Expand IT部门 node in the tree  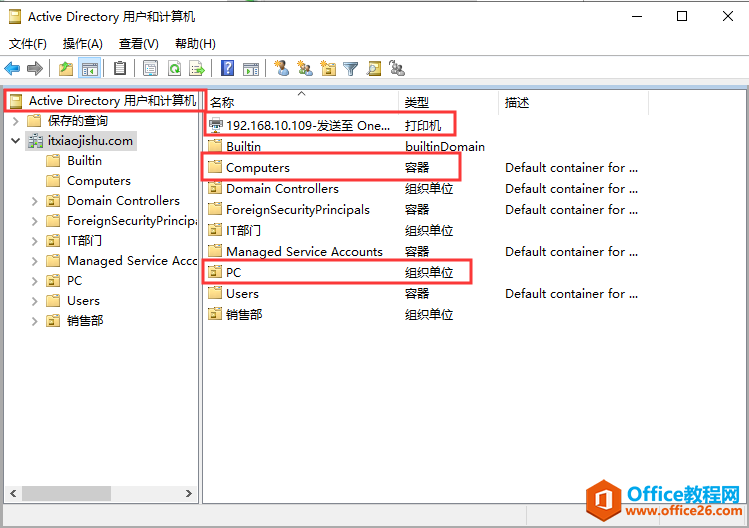pos(34,241)
